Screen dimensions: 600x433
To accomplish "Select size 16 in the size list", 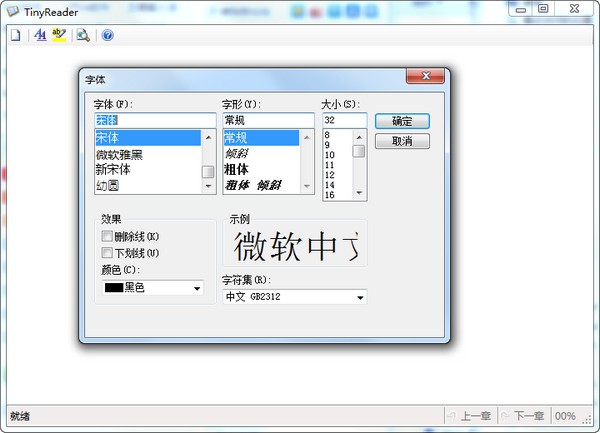I will pyautogui.click(x=337, y=195).
